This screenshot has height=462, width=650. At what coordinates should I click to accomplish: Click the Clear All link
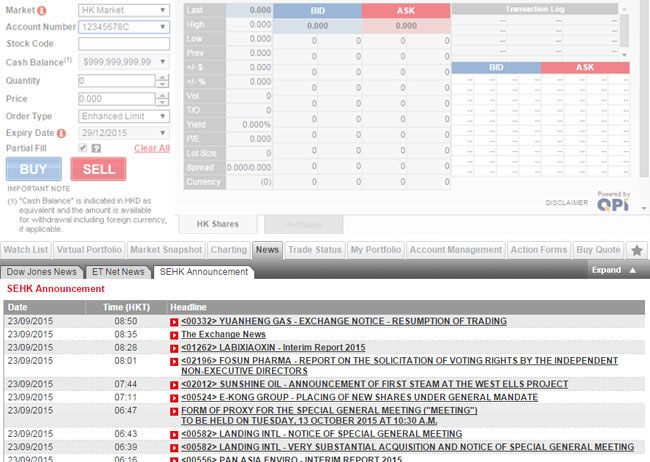[x=152, y=148]
